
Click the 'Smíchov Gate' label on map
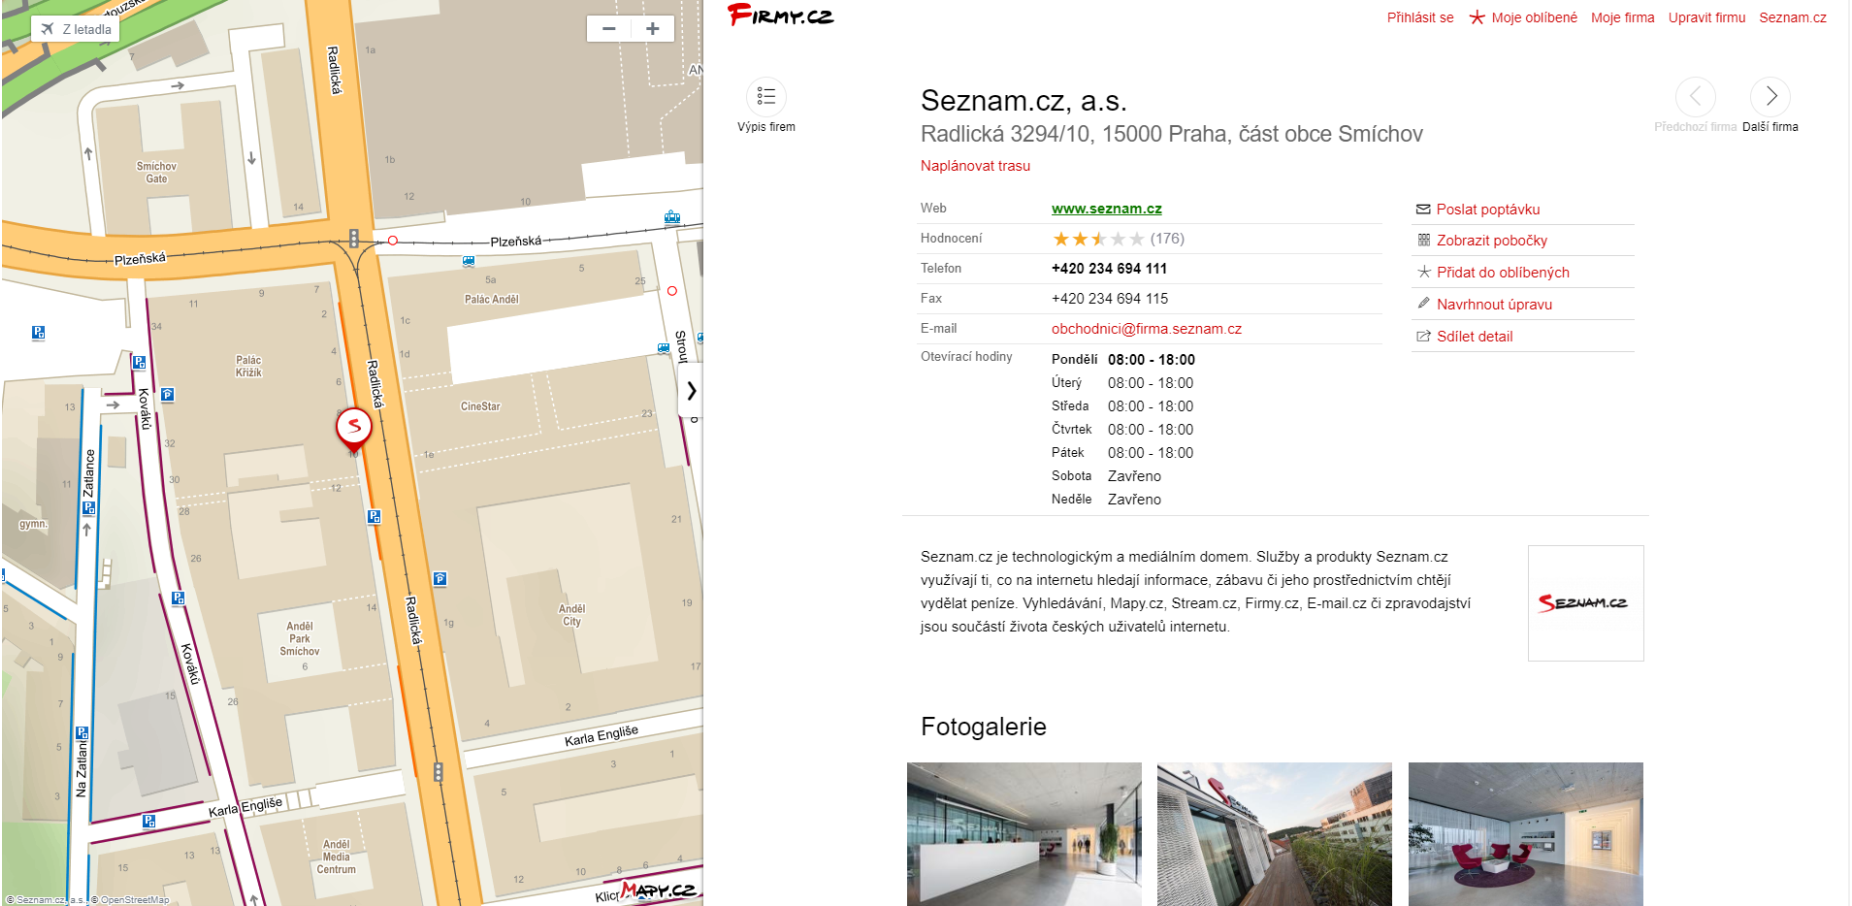click(156, 172)
